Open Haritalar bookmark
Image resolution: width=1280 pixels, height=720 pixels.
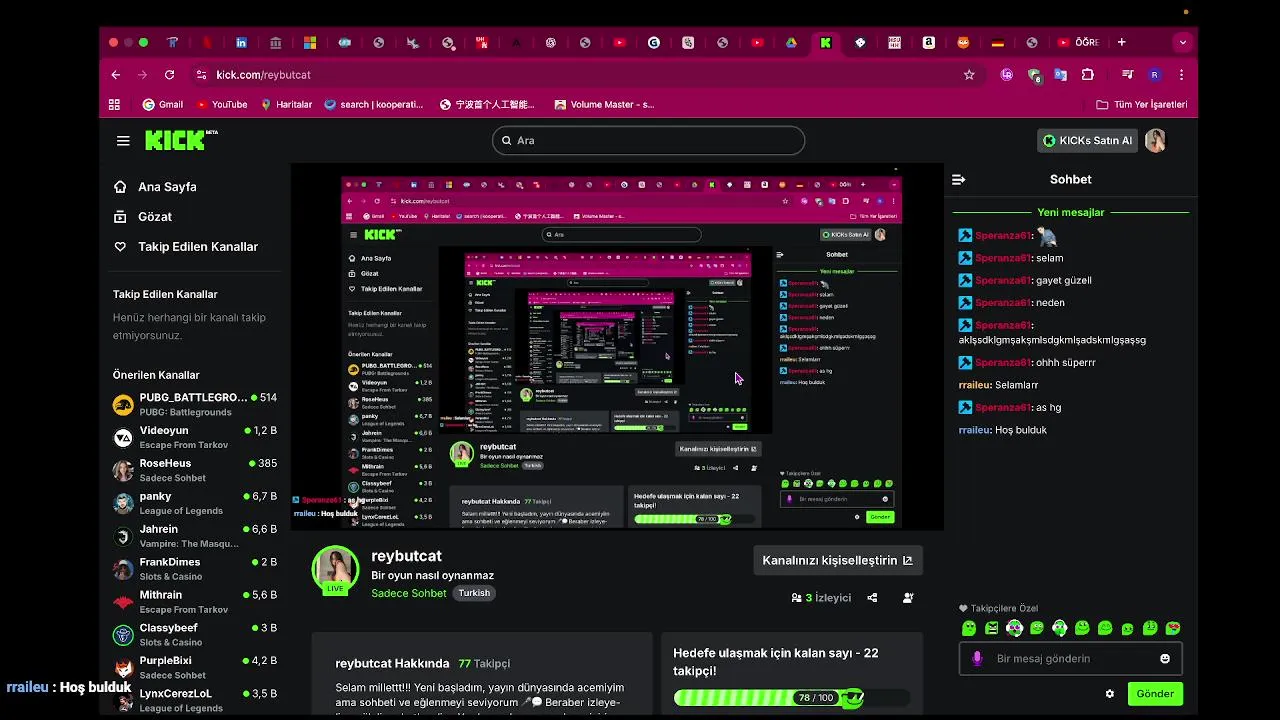pyautogui.click(x=286, y=104)
